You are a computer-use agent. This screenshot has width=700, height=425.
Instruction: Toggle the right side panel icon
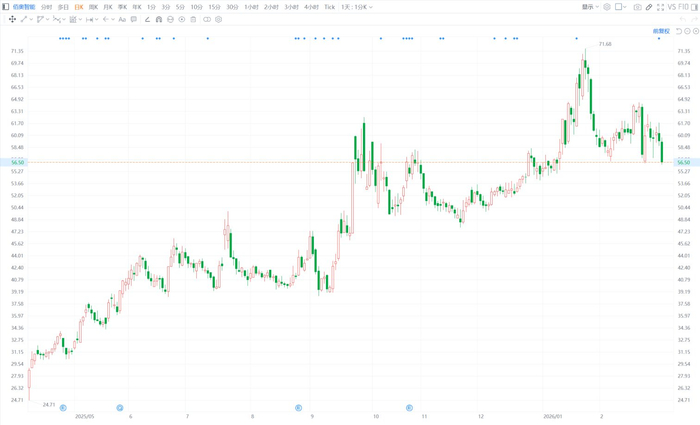click(x=695, y=7)
